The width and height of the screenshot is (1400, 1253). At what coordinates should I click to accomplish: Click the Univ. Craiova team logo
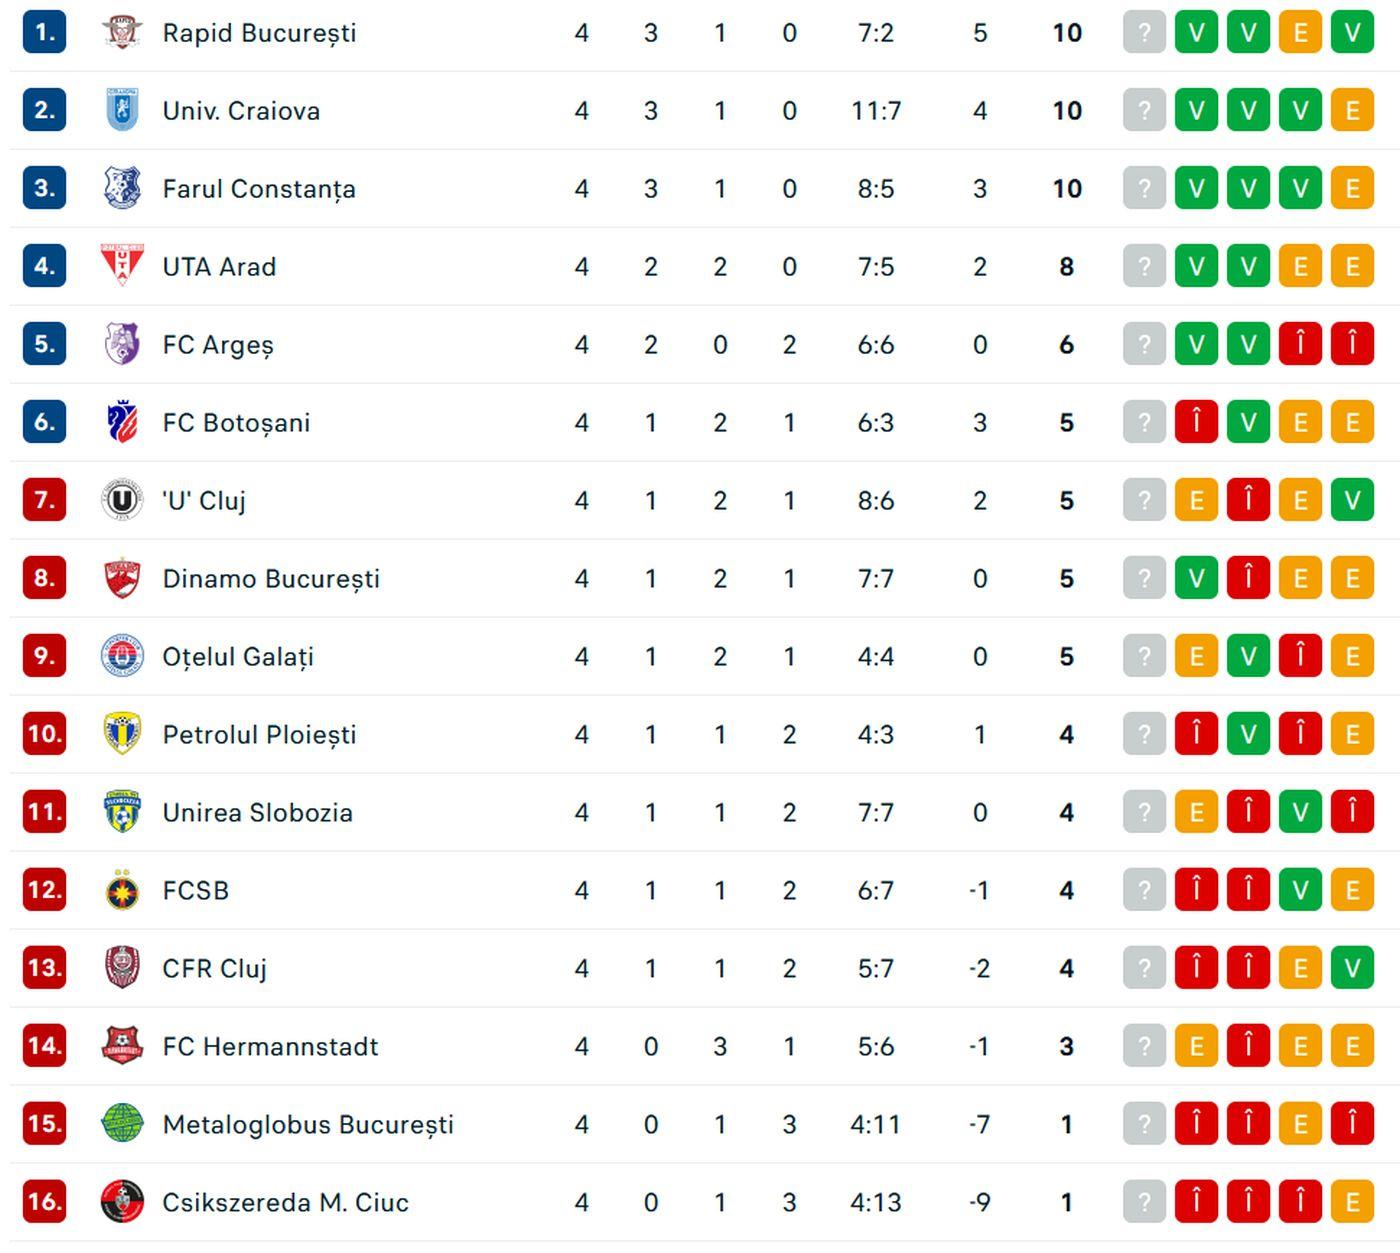[122, 110]
